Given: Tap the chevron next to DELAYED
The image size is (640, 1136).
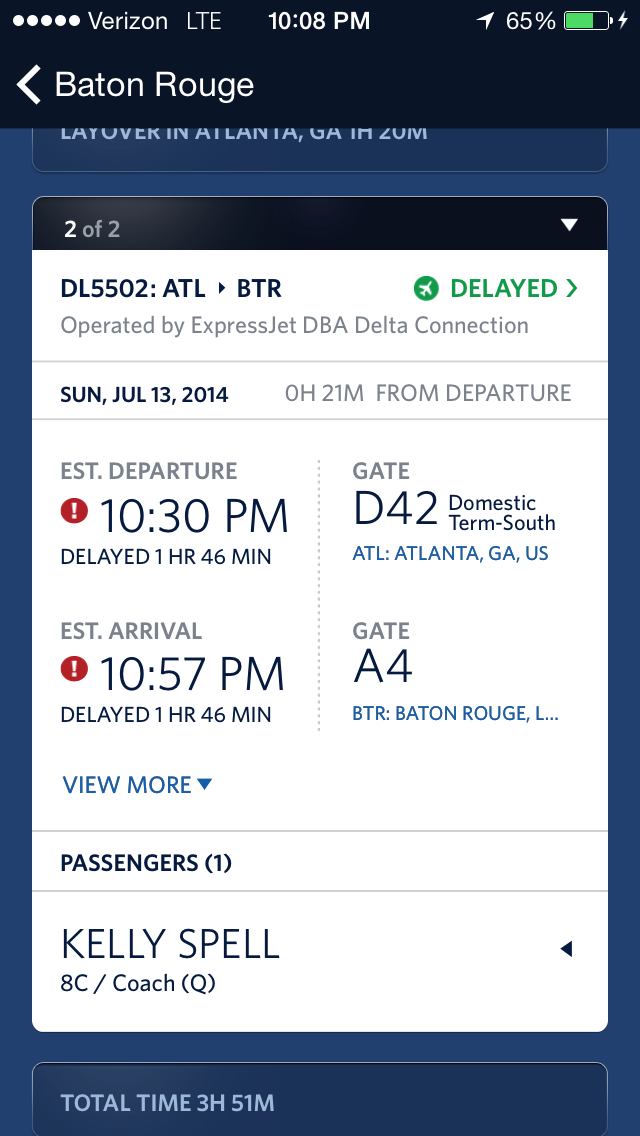Looking at the screenshot, I should pyautogui.click(x=572, y=289).
